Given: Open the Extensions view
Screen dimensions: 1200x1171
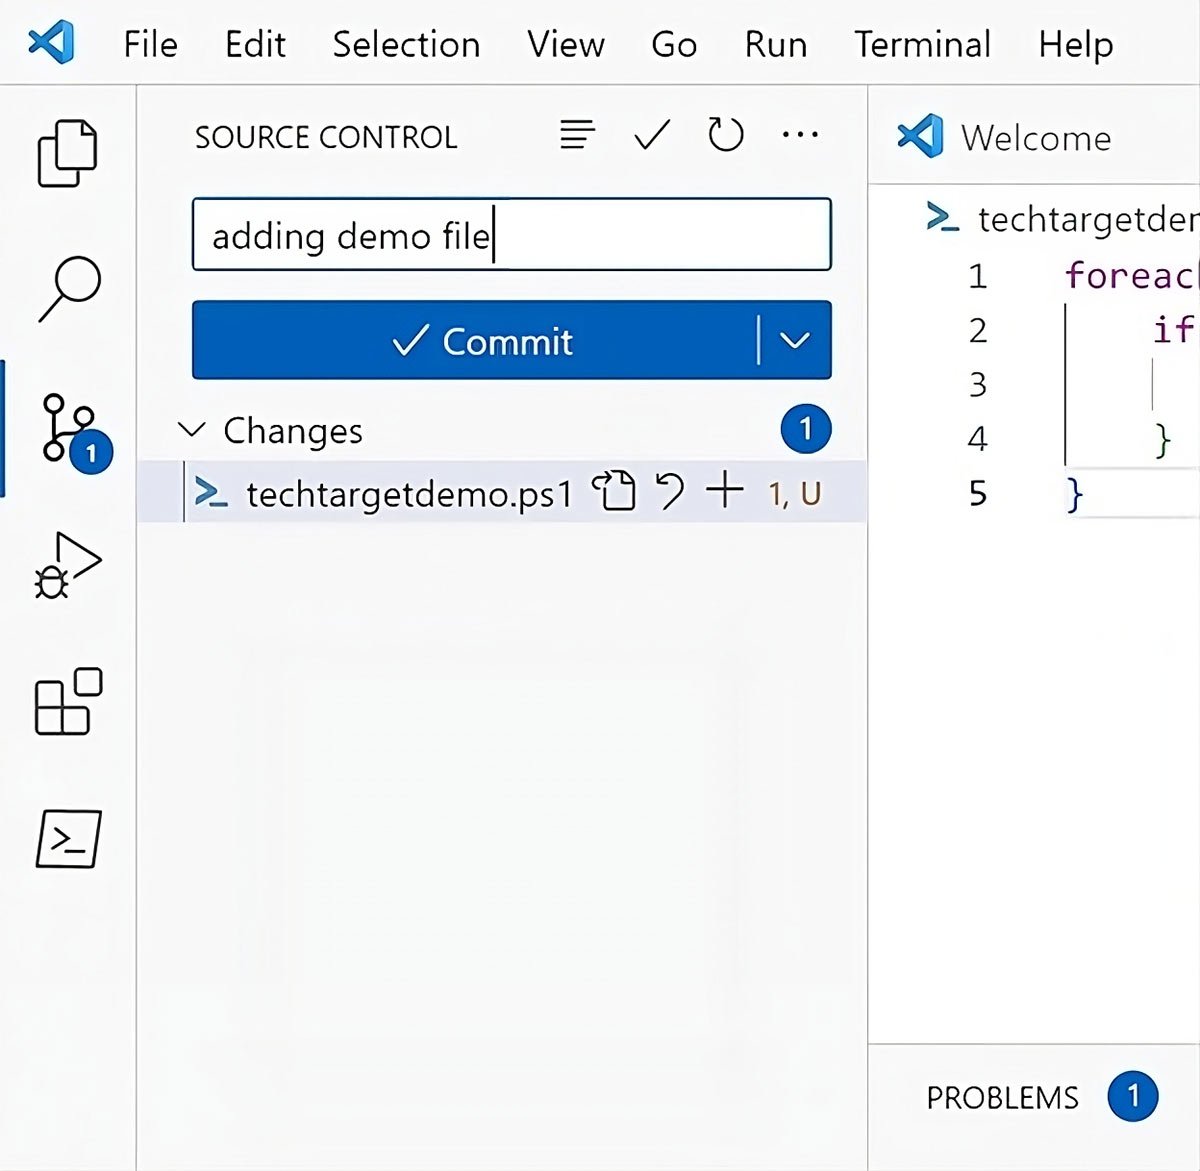Looking at the screenshot, I should [x=68, y=701].
